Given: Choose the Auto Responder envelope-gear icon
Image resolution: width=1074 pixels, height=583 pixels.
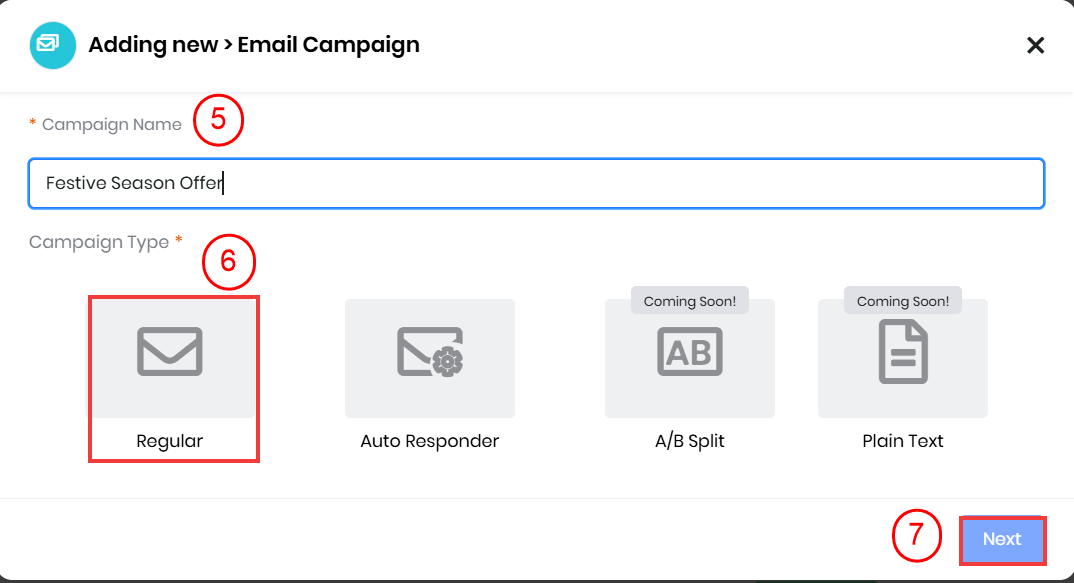Looking at the screenshot, I should (429, 352).
